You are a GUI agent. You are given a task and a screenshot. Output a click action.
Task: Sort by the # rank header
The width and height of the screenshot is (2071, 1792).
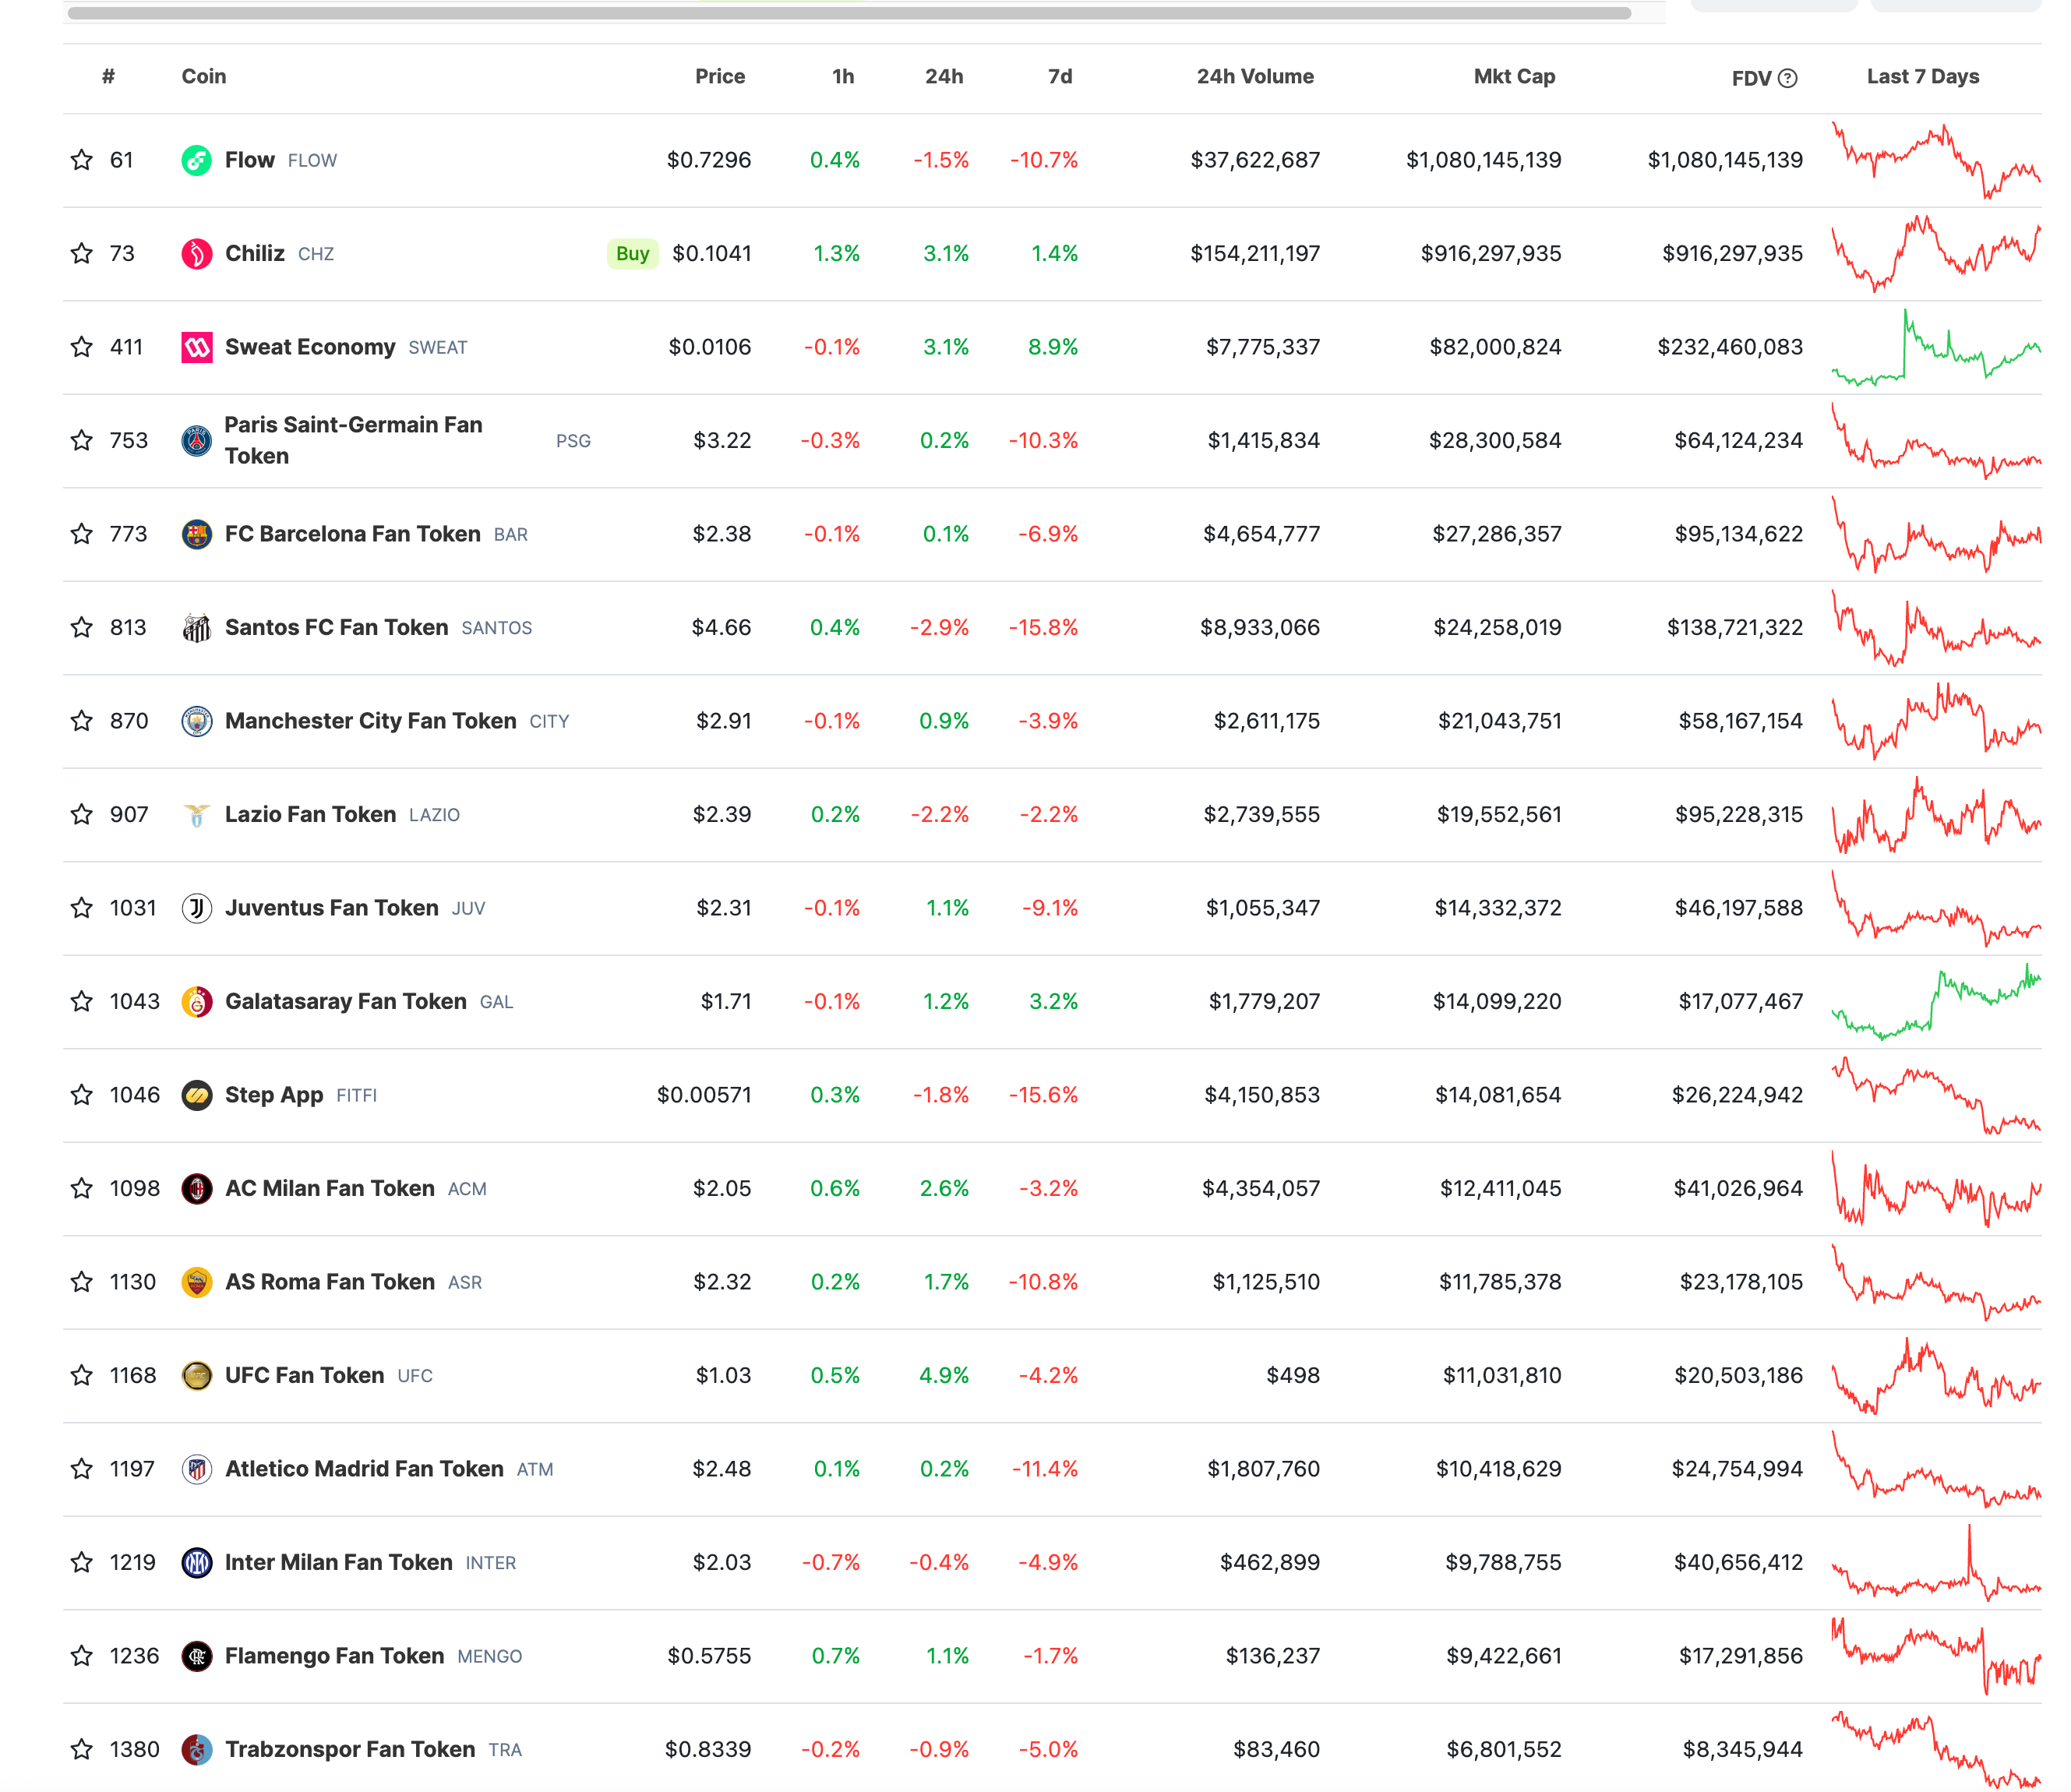[x=108, y=77]
